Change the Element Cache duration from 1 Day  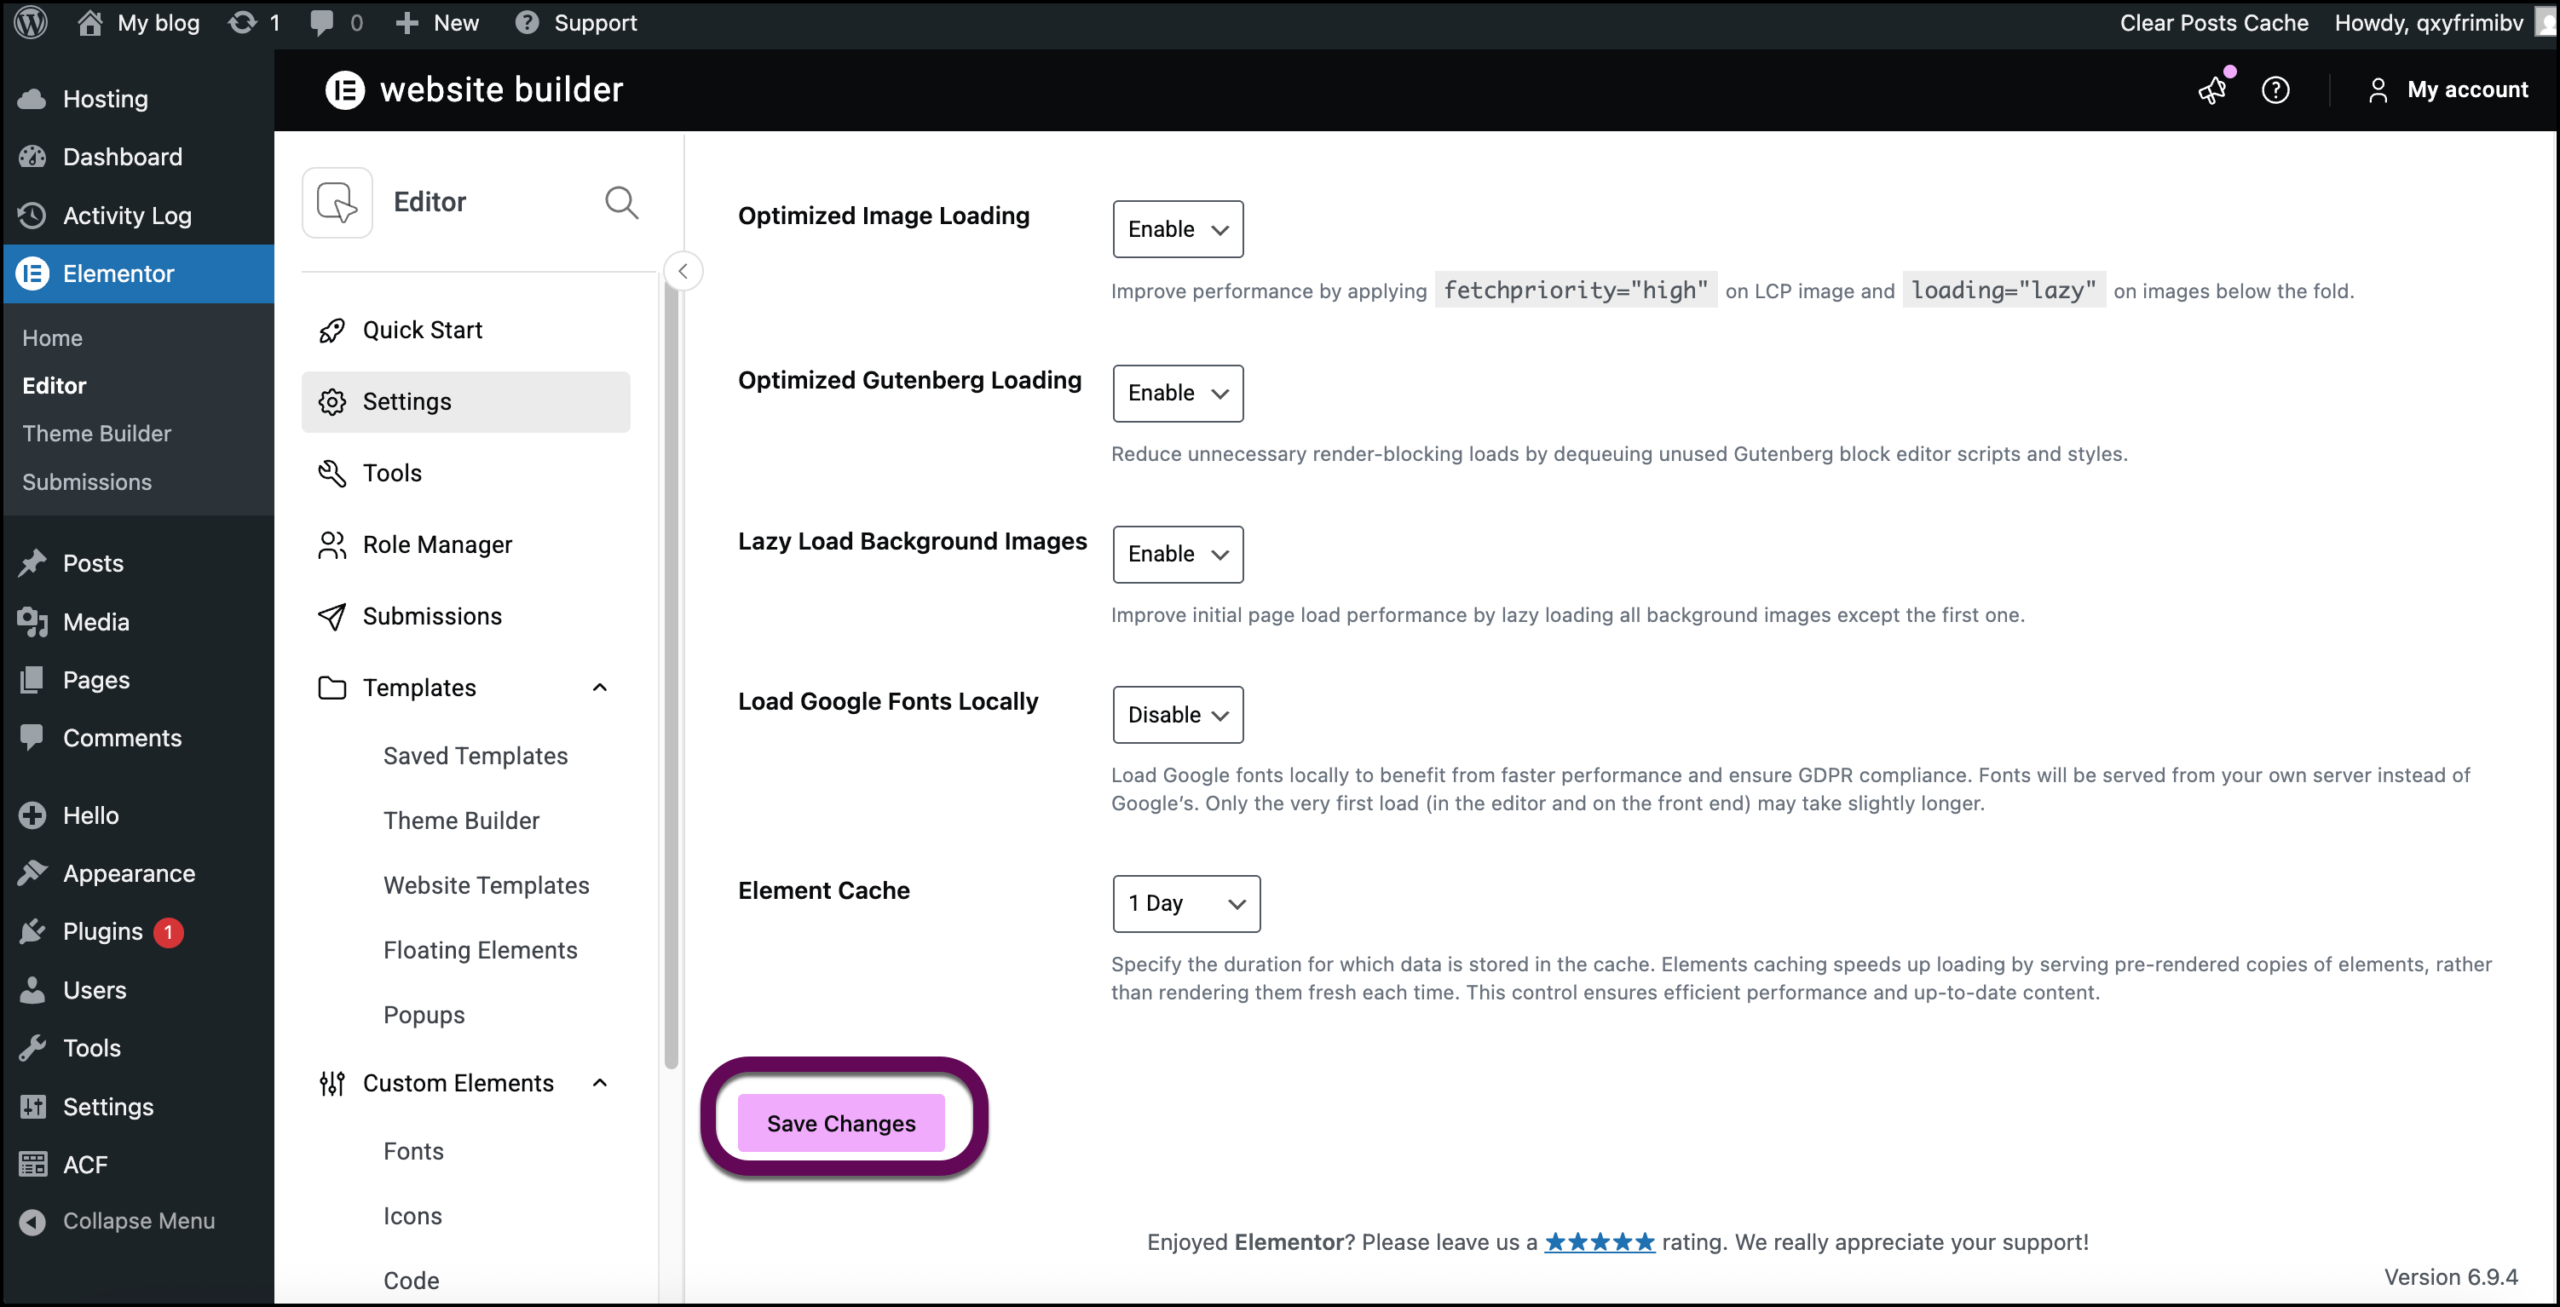tap(1185, 903)
